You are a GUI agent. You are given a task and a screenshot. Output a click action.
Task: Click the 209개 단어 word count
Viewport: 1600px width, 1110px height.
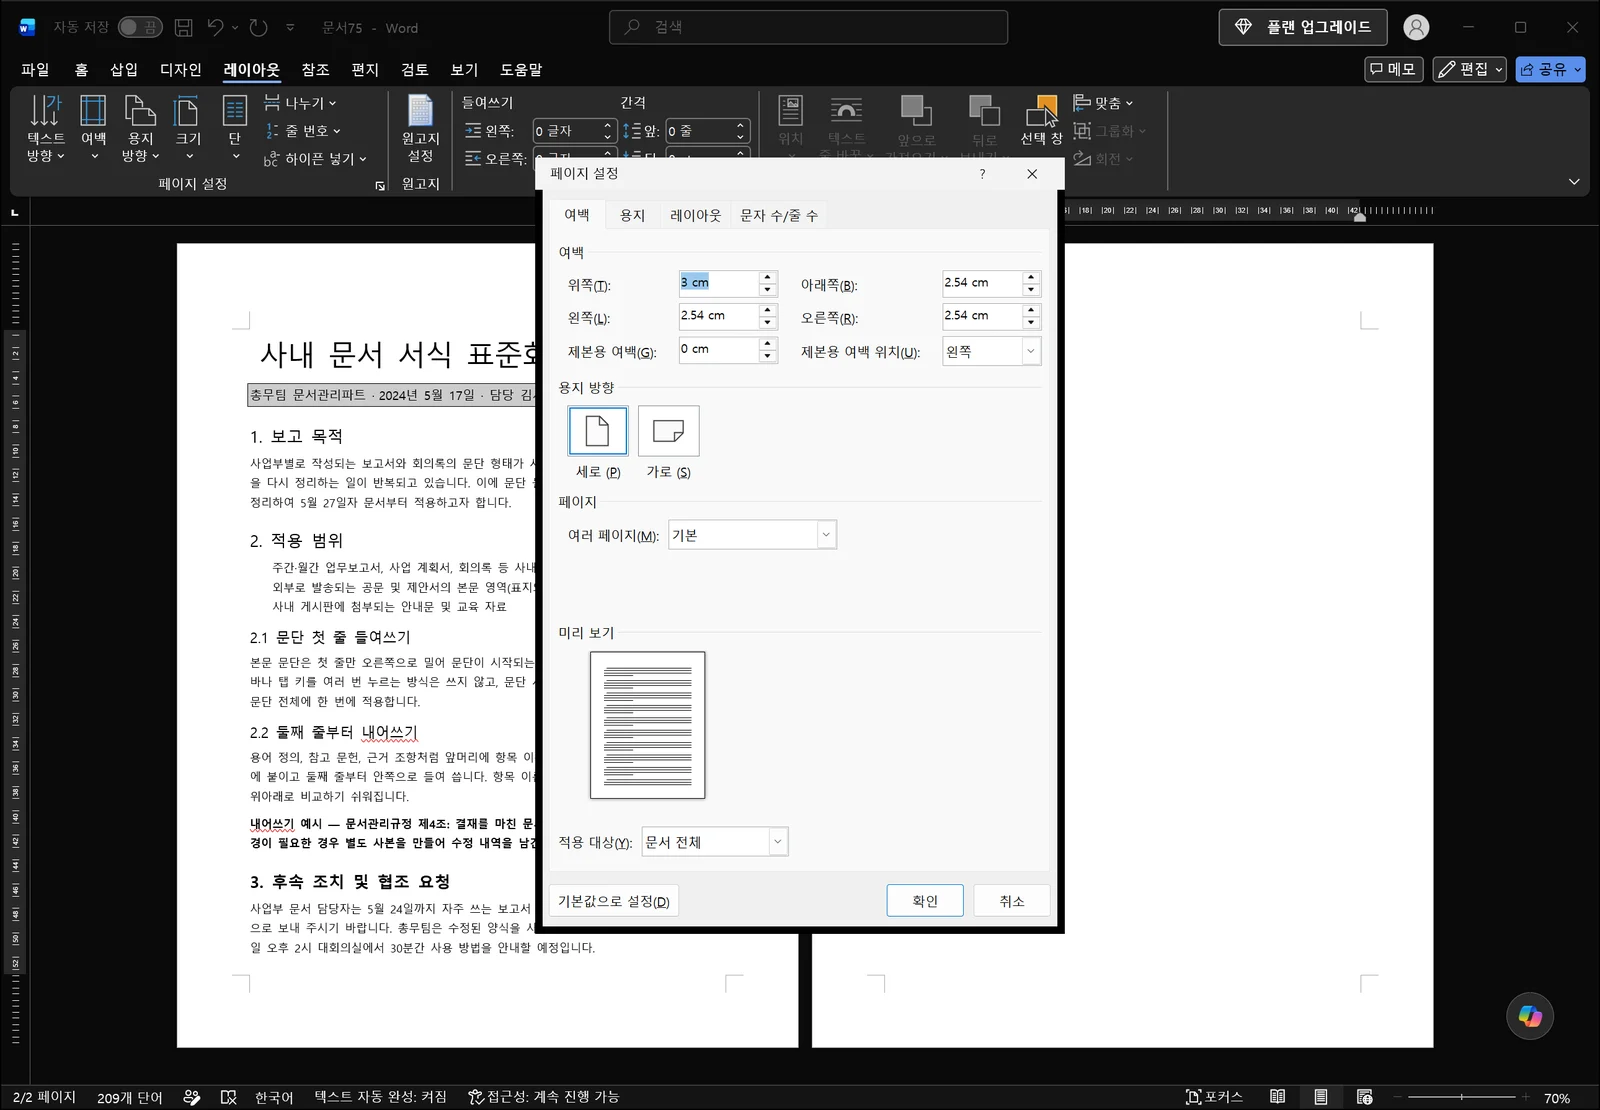pos(130,1097)
